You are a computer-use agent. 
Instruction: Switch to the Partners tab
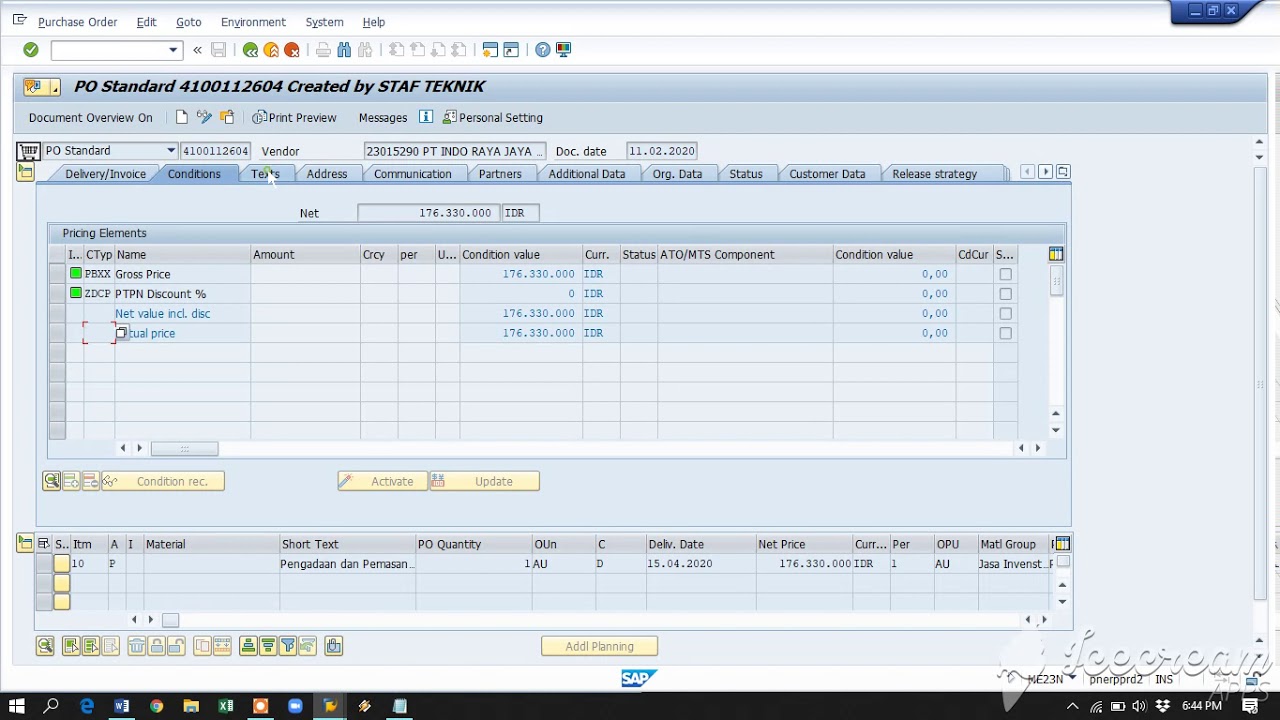tap(500, 174)
